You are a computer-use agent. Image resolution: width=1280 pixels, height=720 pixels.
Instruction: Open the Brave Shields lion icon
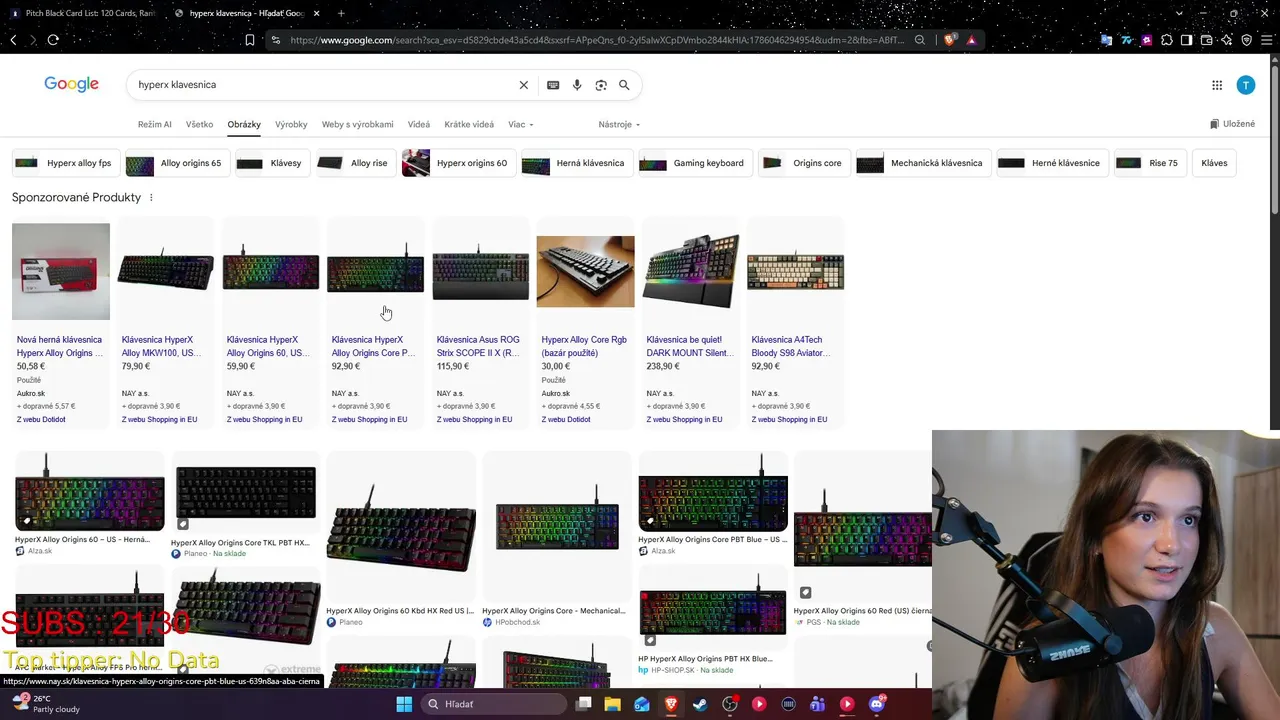pos(949,40)
